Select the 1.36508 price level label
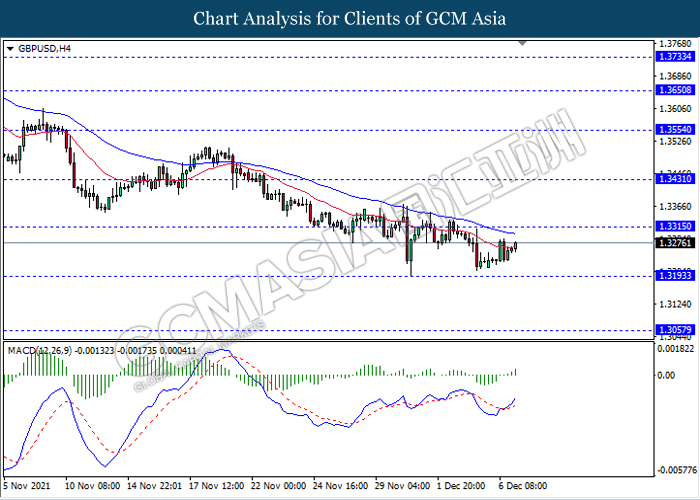700x500 pixels. [x=675, y=90]
